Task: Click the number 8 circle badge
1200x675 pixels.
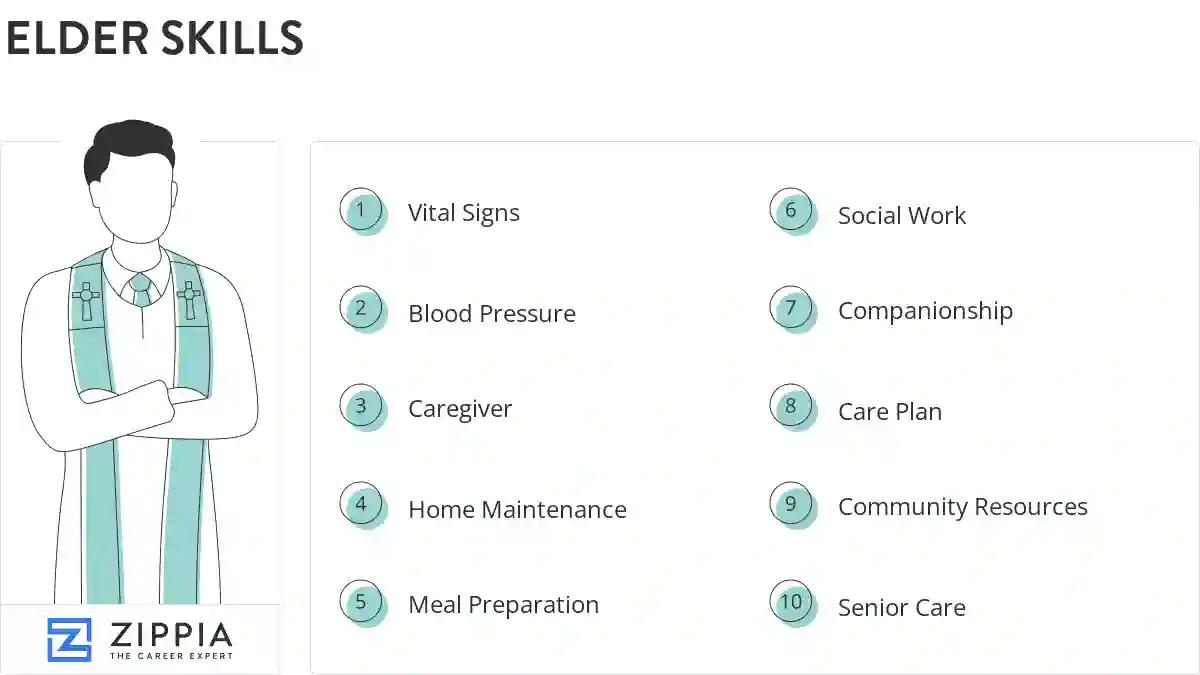Action: click(x=791, y=406)
